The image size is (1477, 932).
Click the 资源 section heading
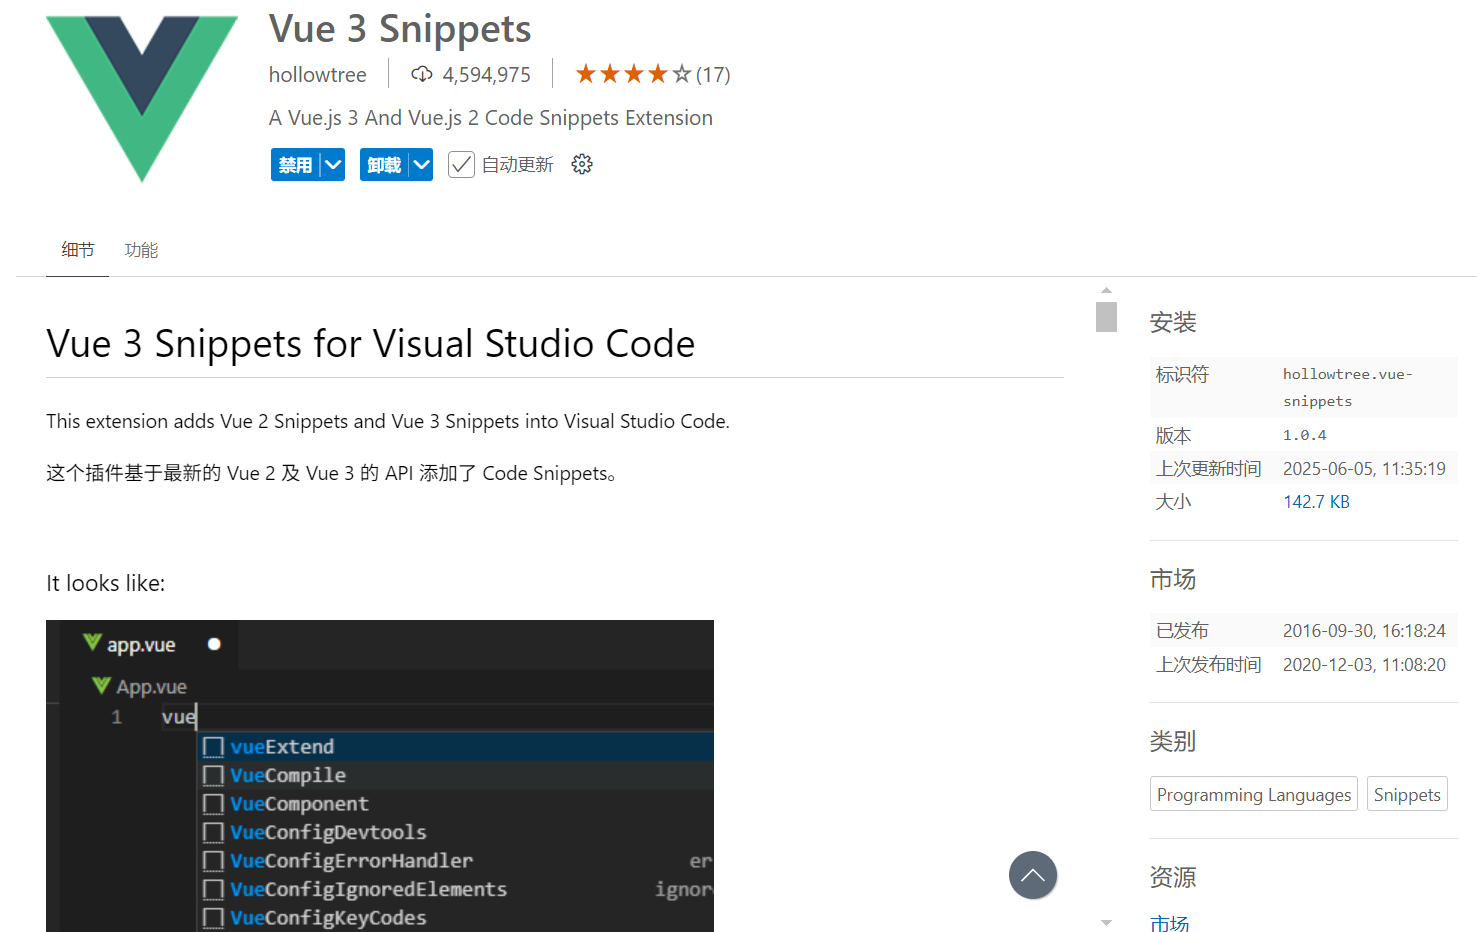click(x=1173, y=877)
